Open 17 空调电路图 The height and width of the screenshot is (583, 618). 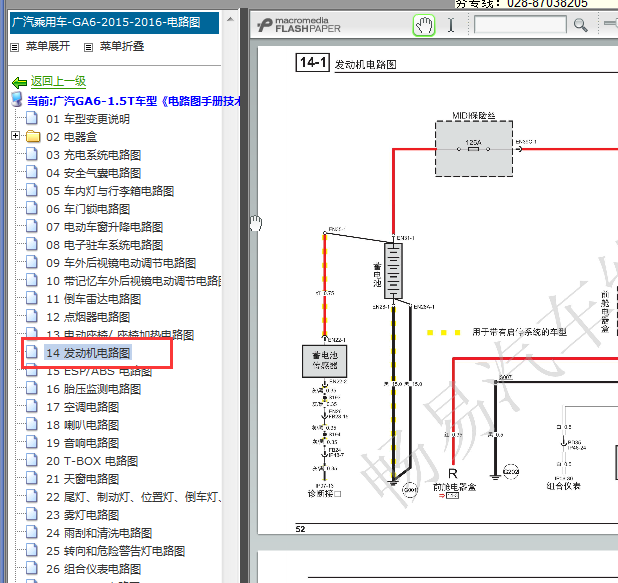82,407
